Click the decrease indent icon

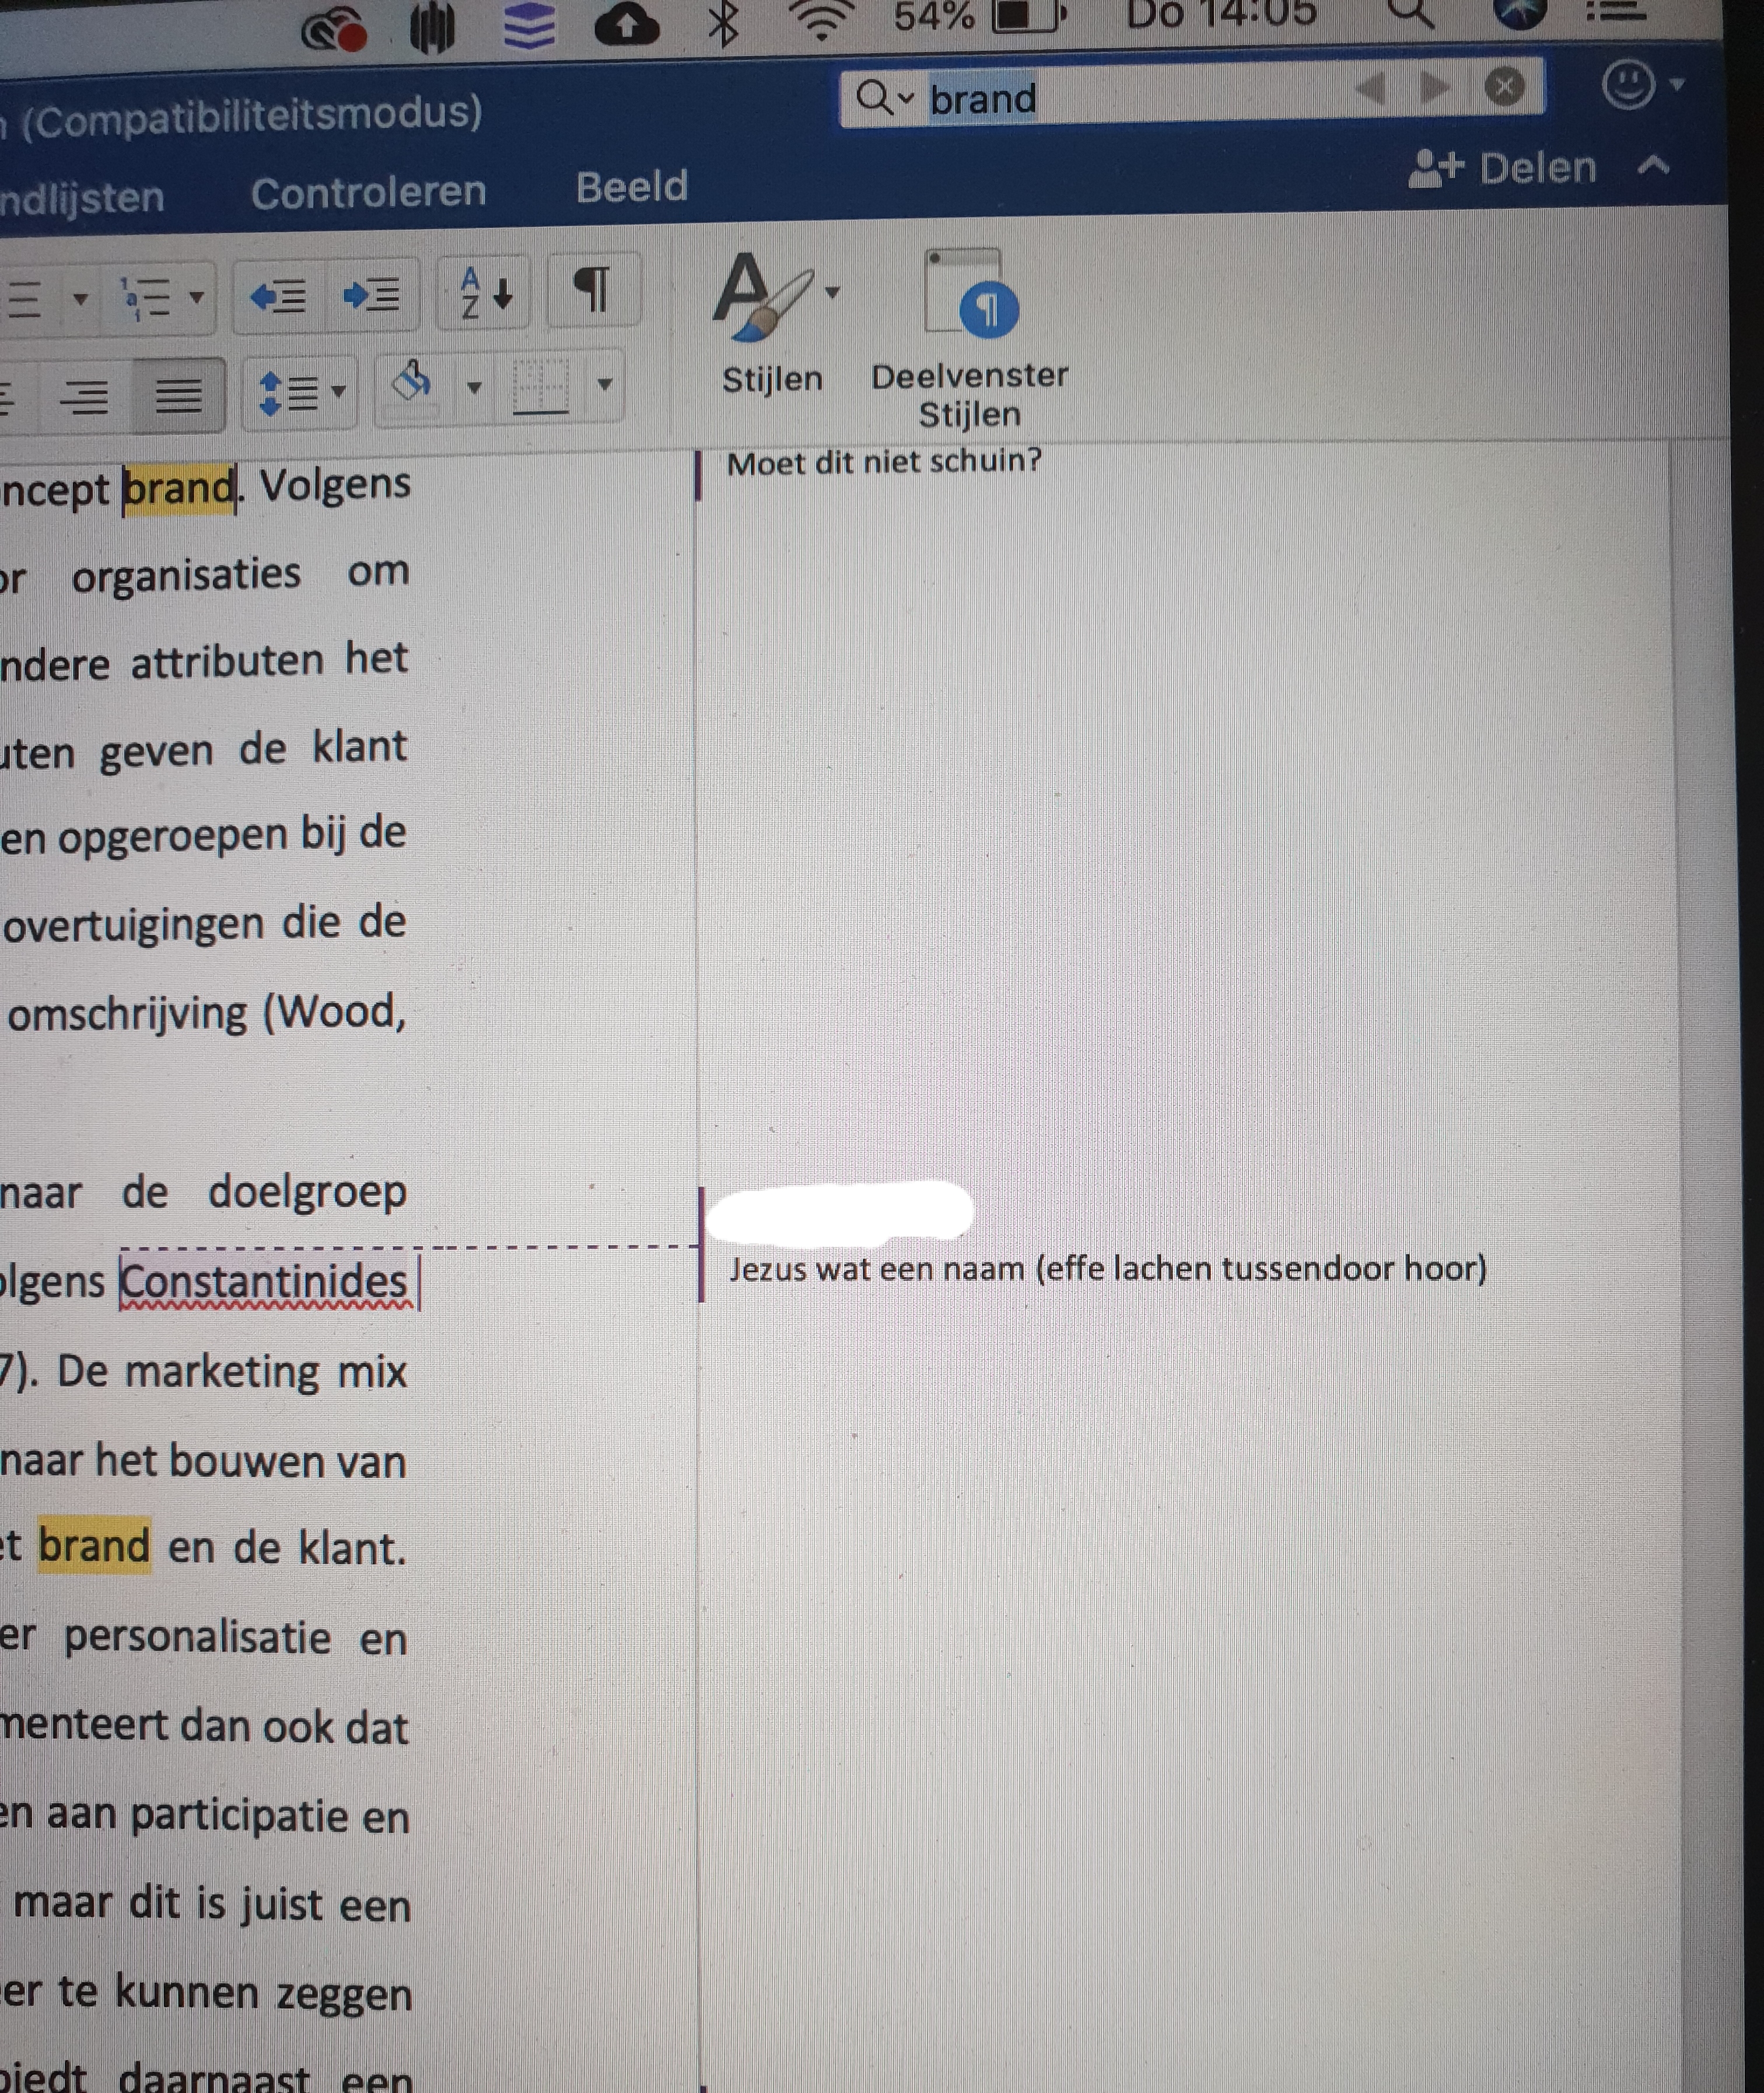coord(278,295)
